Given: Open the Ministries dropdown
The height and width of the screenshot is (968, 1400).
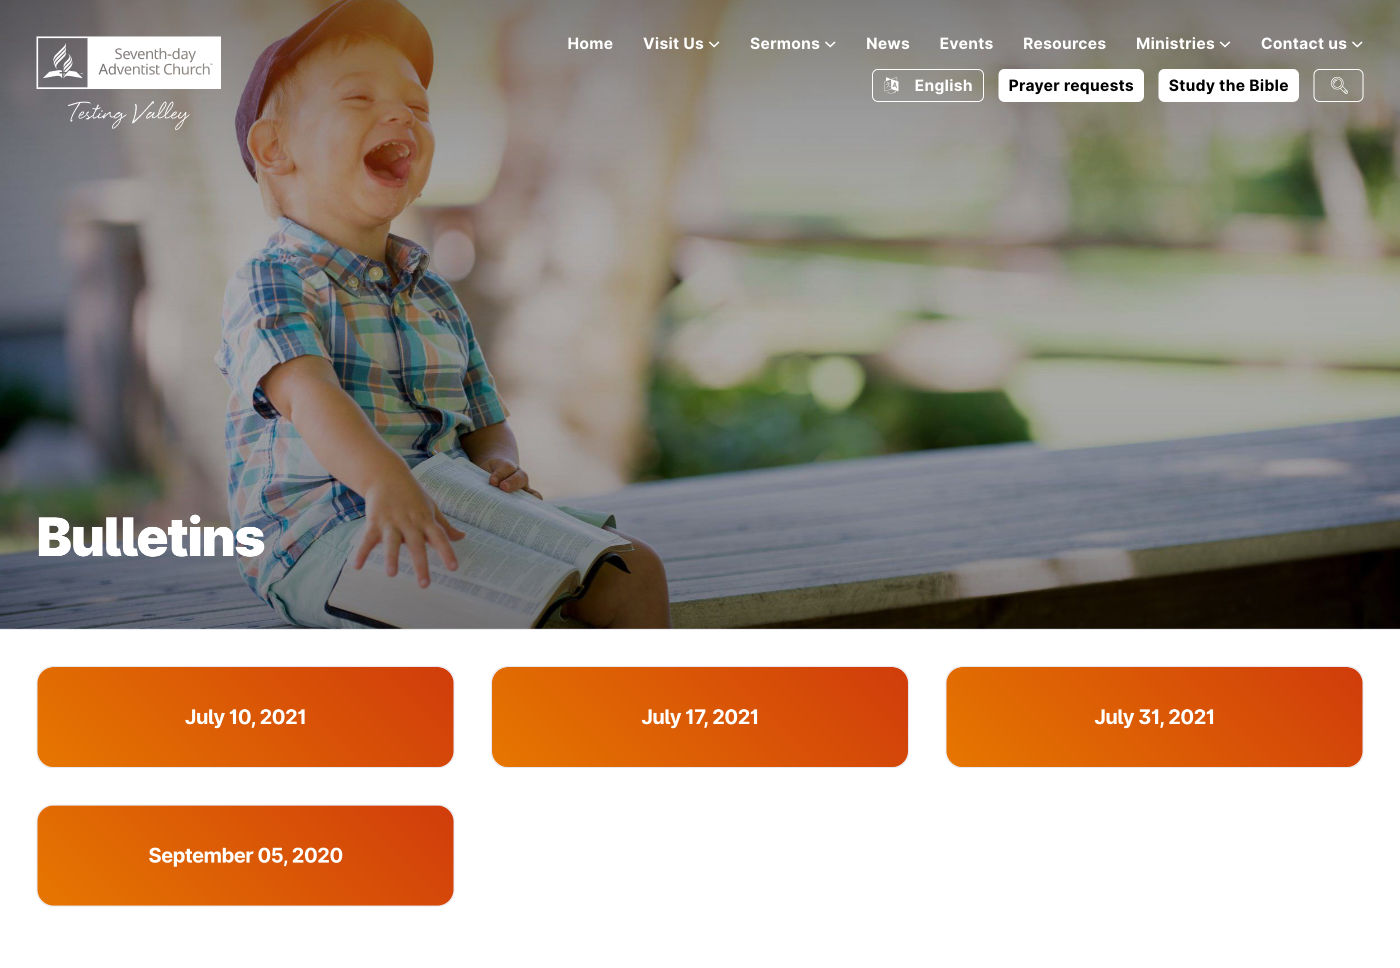Looking at the screenshot, I should tap(1183, 44).
